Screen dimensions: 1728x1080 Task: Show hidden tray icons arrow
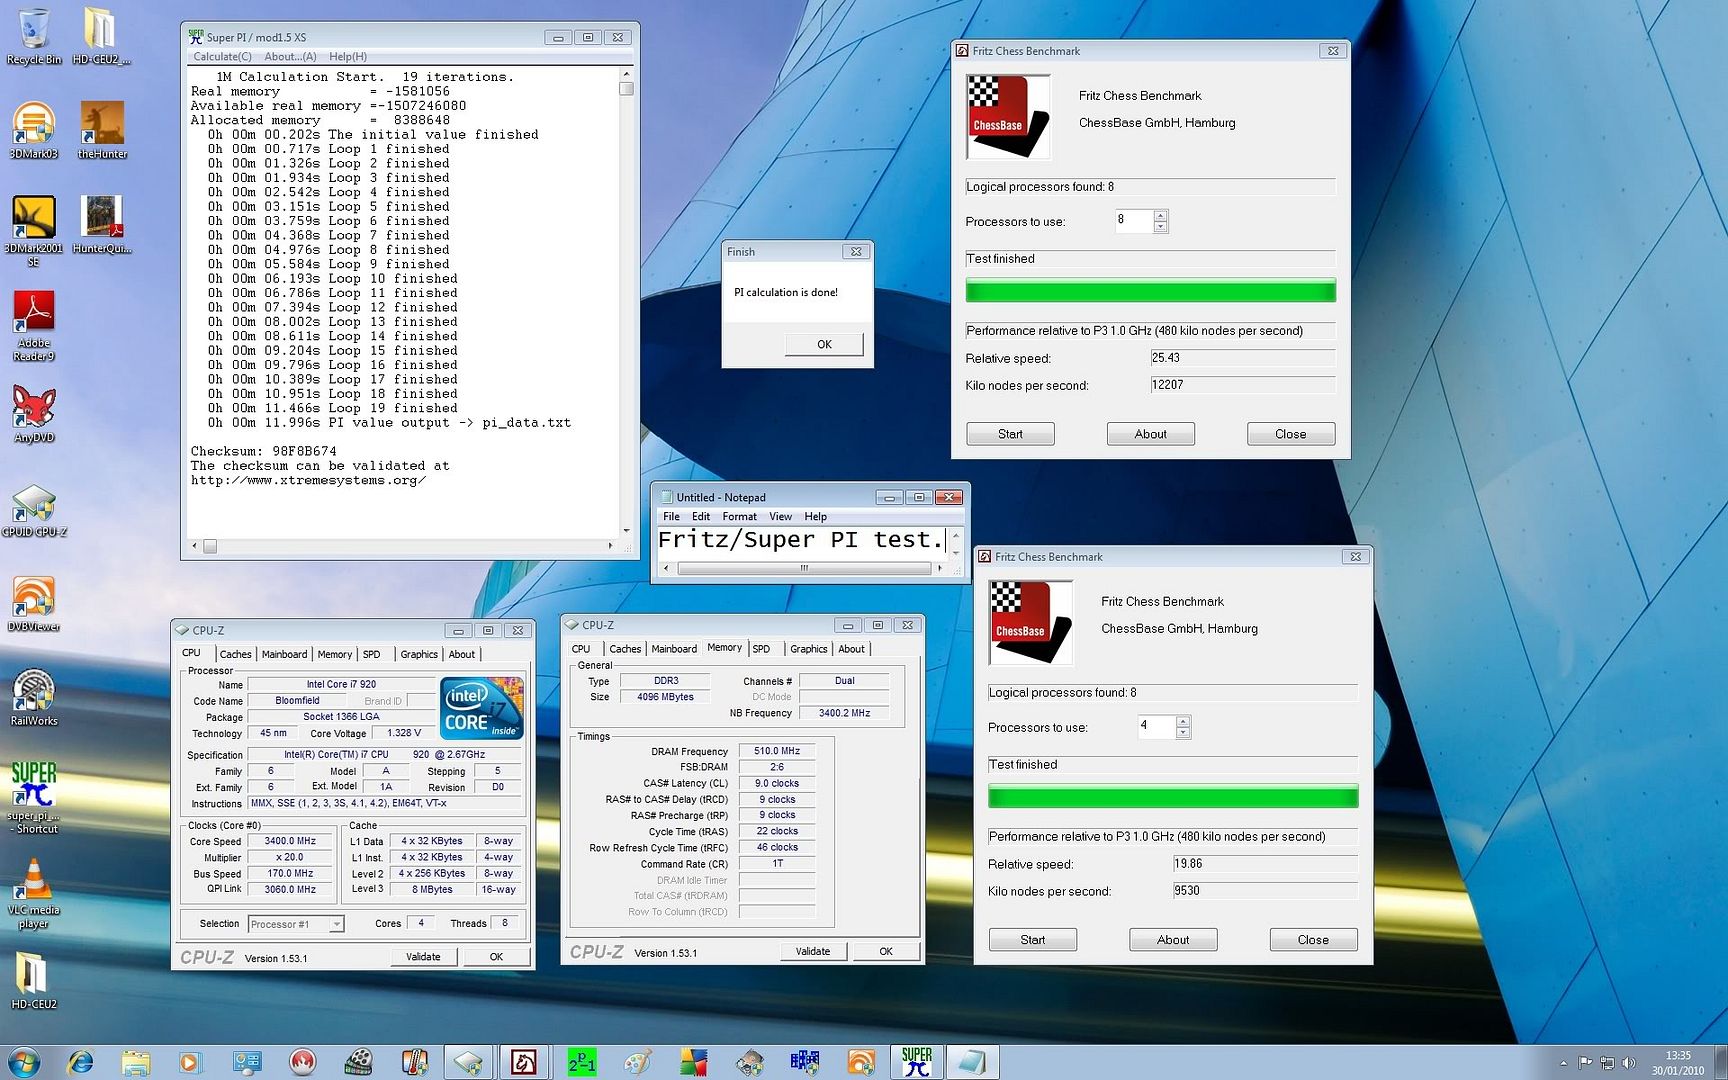1563,1063
